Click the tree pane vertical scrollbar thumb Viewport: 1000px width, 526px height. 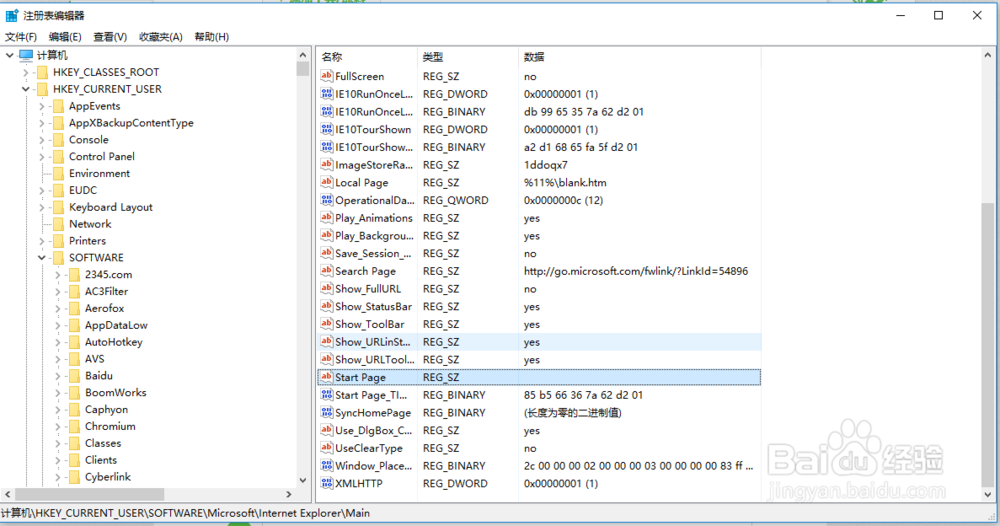coord(303,69)
